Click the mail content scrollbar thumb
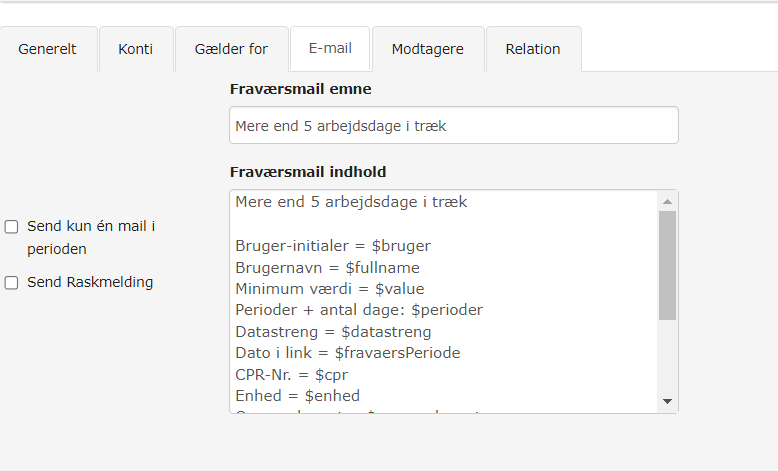 [x=667, y=265]
